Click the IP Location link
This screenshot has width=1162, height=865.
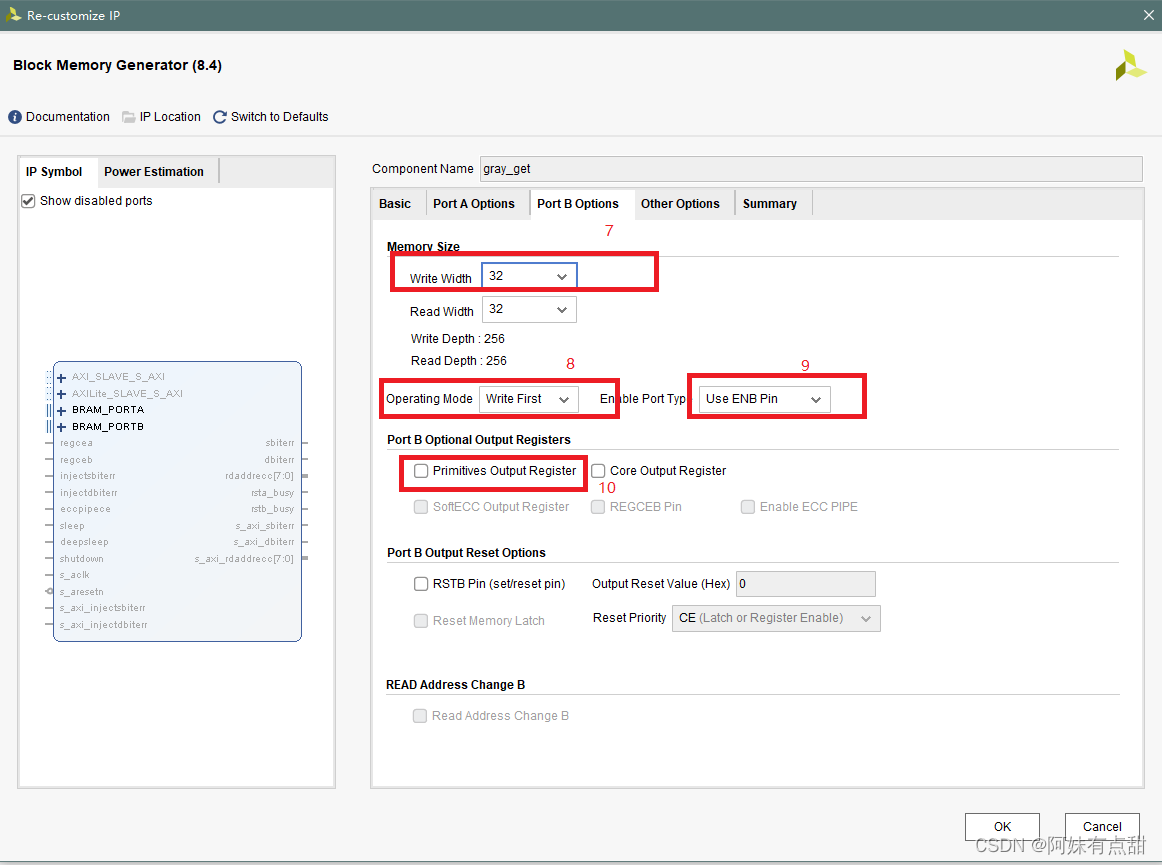coord(170,117)
